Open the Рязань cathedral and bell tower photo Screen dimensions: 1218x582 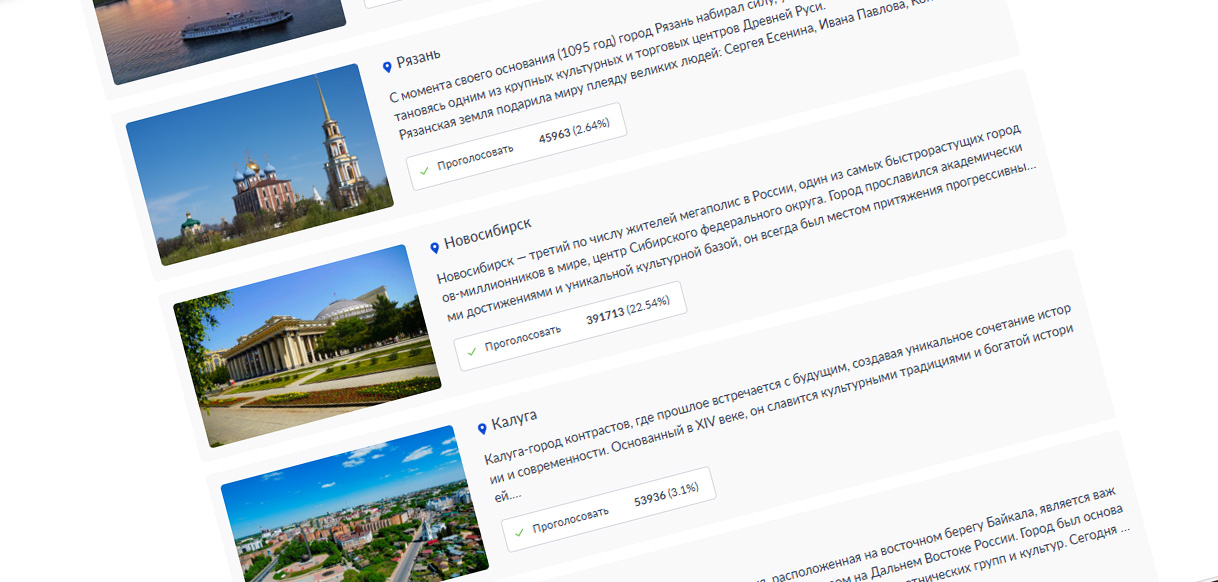(x=260, y=164)
